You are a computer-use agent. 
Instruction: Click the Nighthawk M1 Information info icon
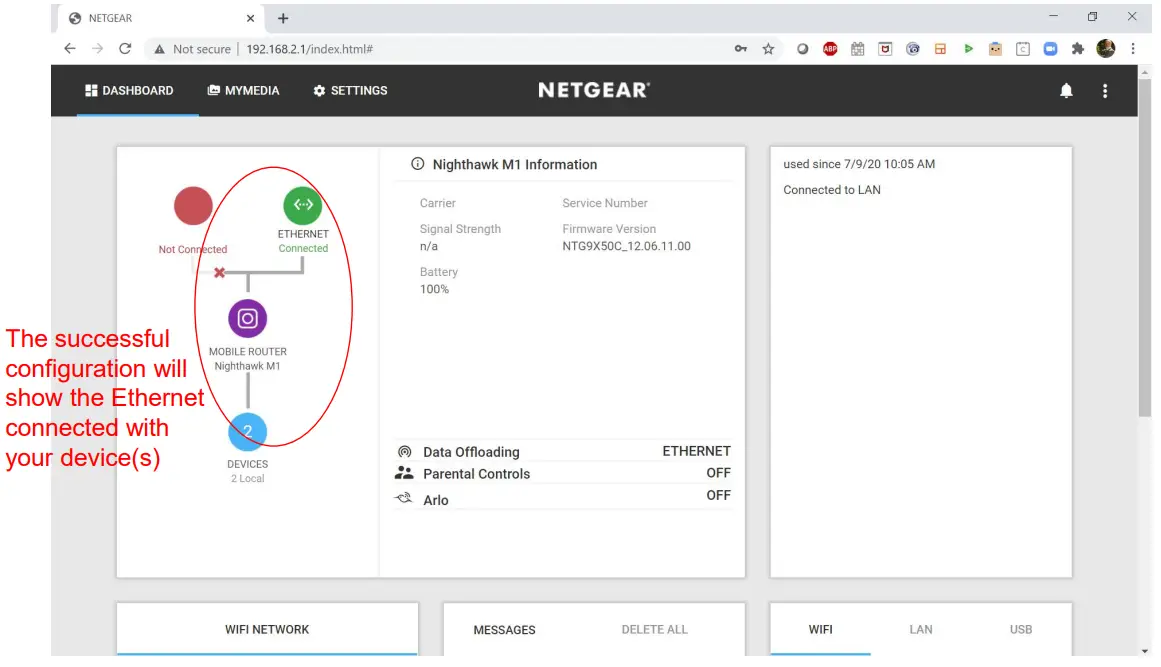pyautogui.click(x=417, y=164)
